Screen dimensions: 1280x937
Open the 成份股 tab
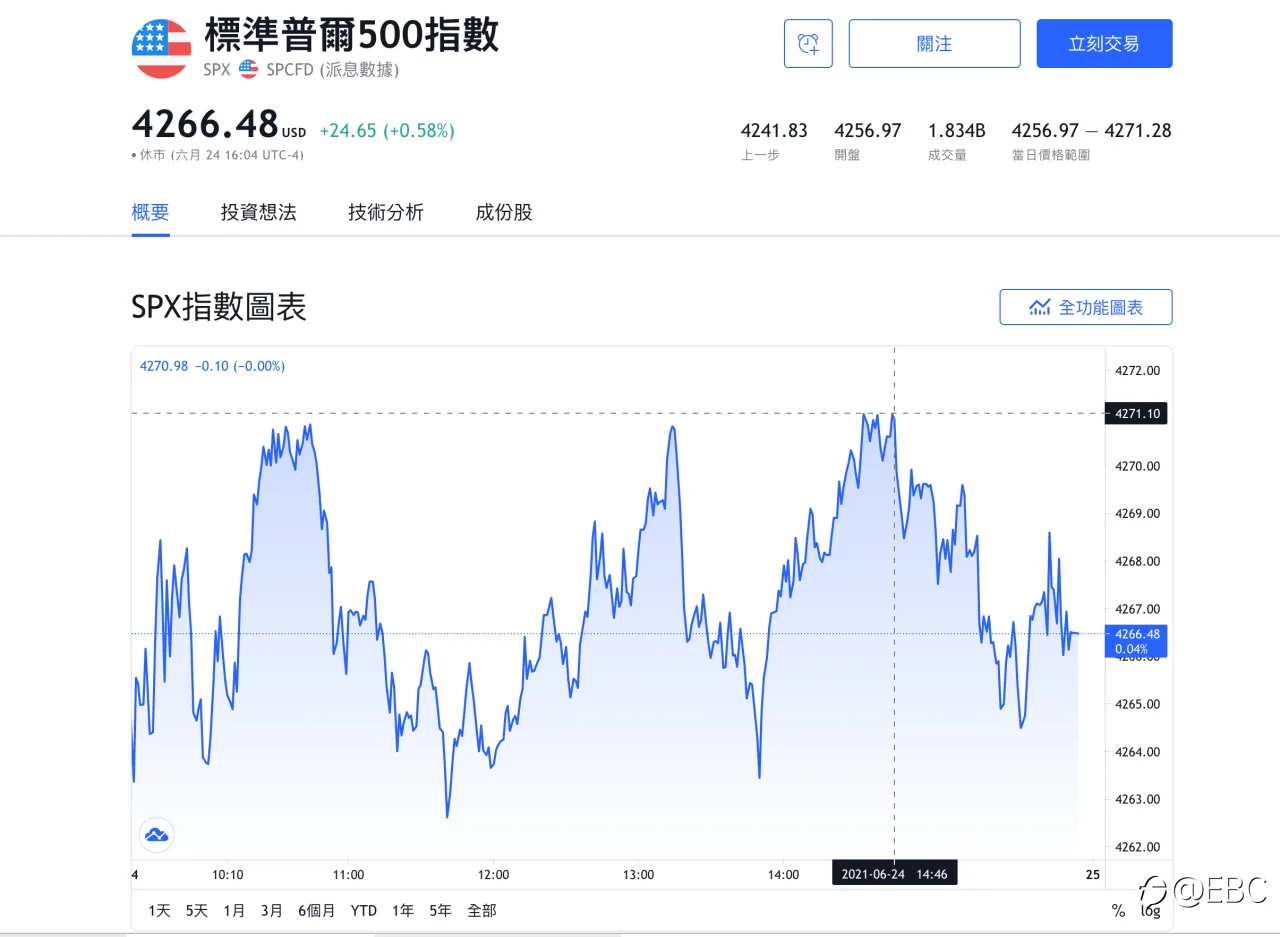pyautogui.click(x=504, y=212)
